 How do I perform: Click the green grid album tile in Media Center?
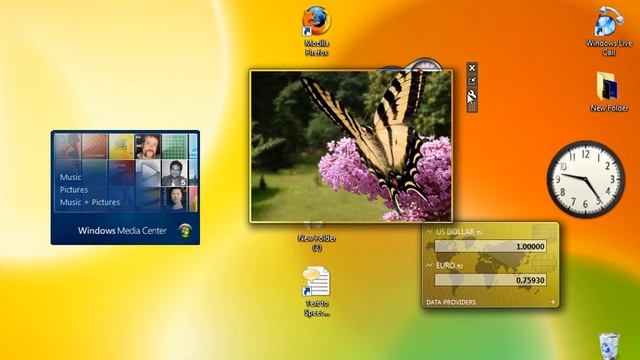click(175, 147)
